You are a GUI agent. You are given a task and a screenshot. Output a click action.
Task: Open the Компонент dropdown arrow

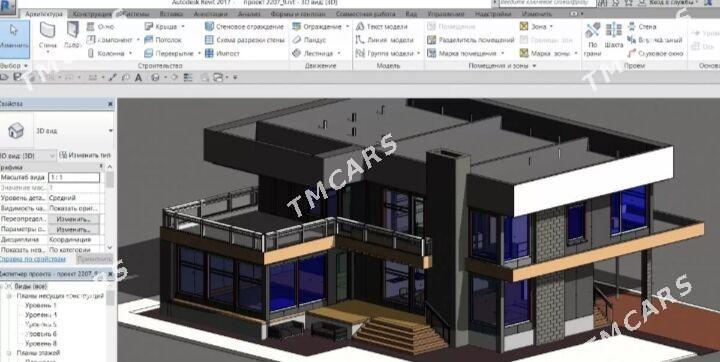pos(137,40)
